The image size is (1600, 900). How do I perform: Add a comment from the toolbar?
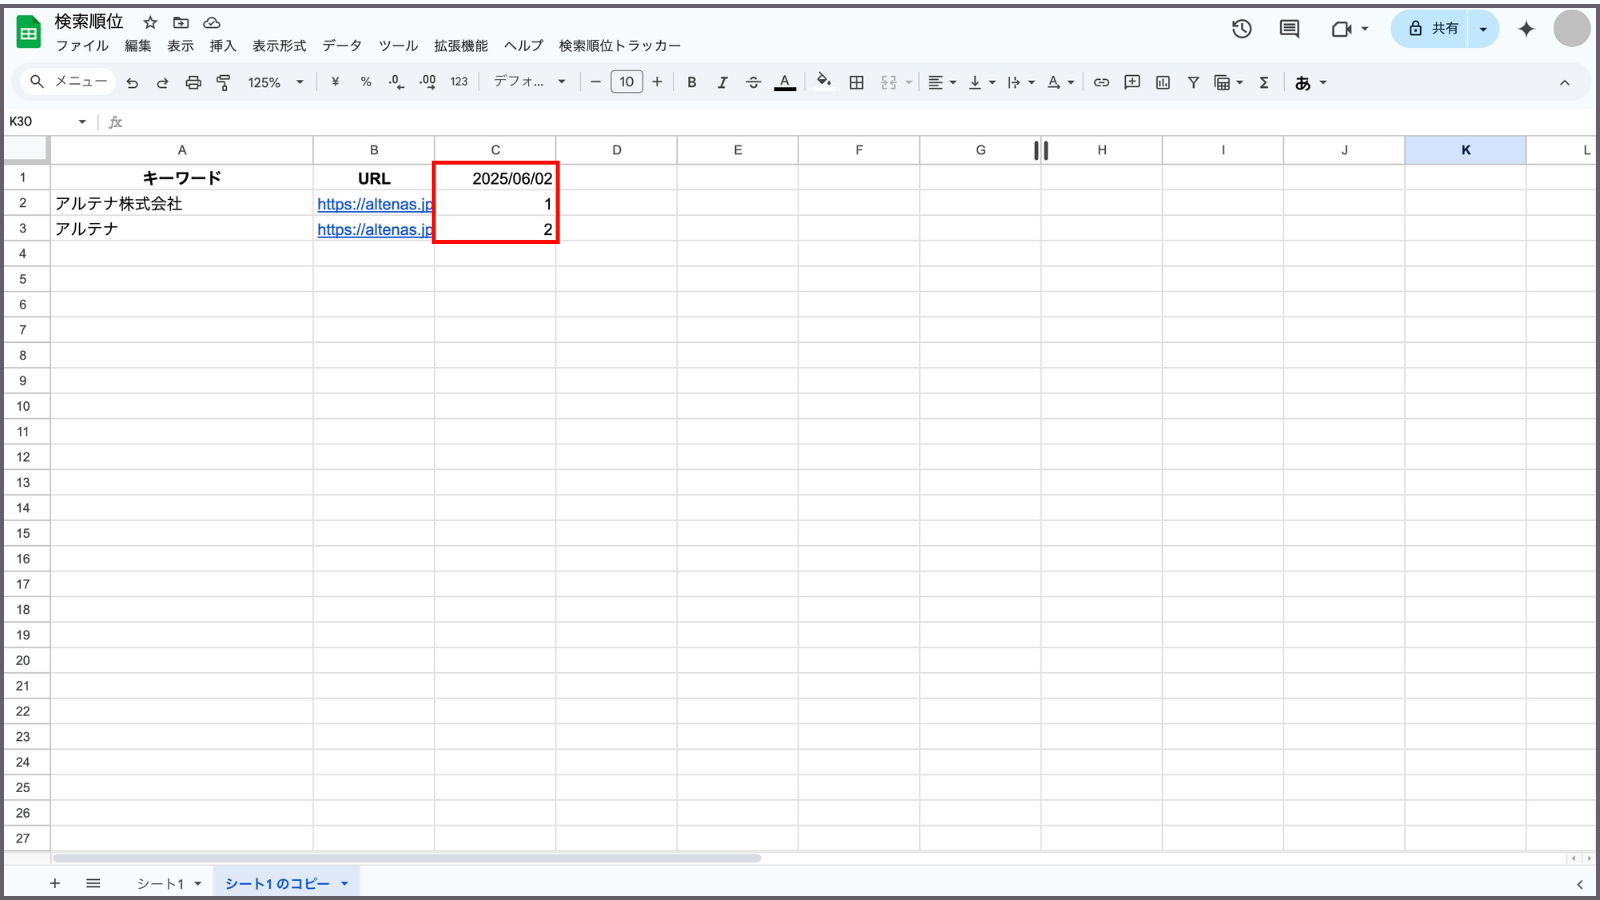(x=1132, y=82)
